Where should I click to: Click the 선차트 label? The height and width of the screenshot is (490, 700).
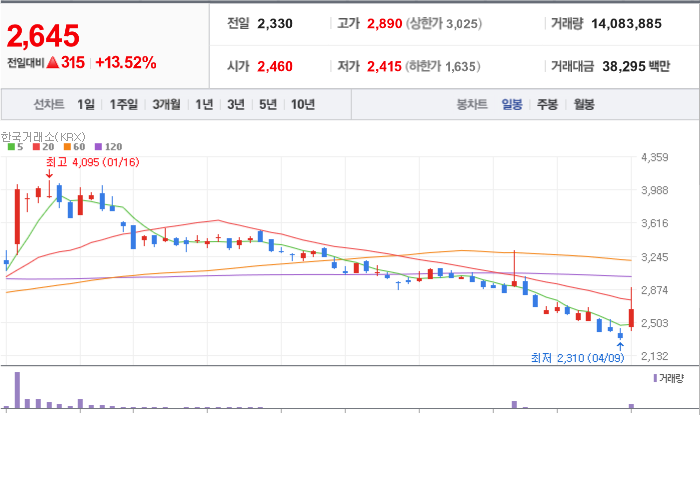pyautogui.click(x=49, y=104)
